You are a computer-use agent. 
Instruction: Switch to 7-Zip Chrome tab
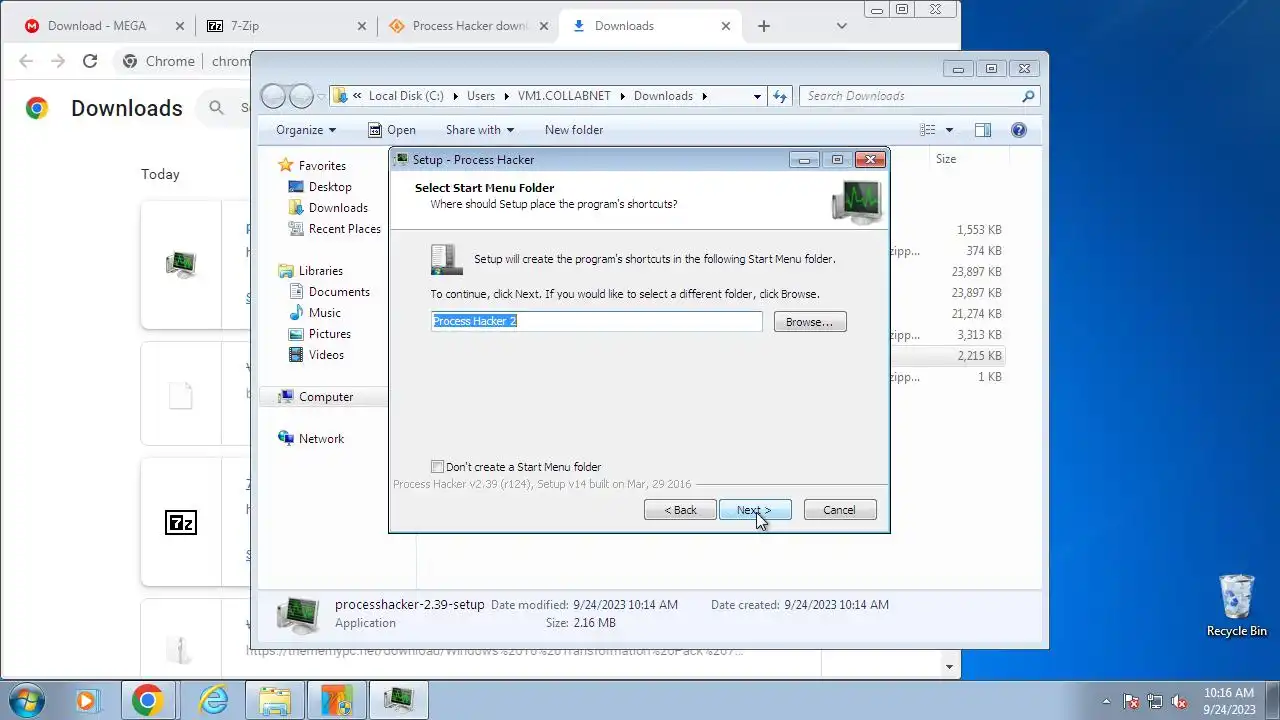point(285,26)
